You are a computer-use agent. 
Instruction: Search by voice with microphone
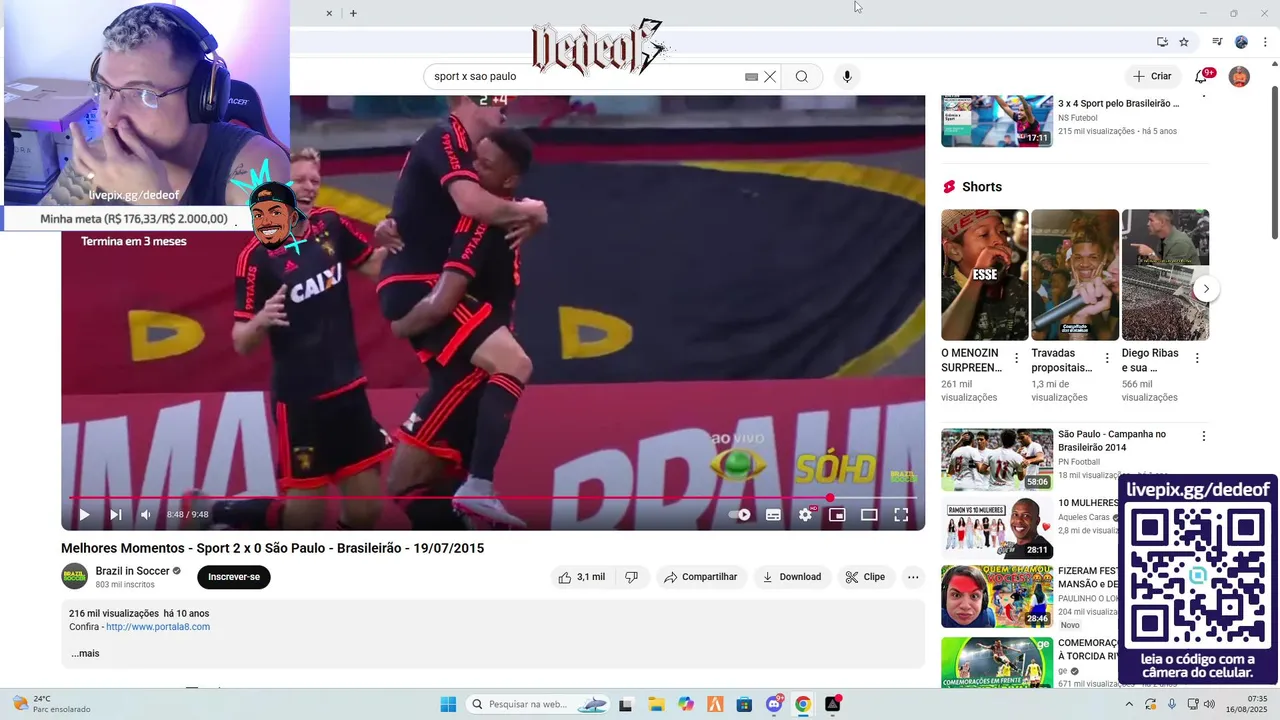coord(847,76)
